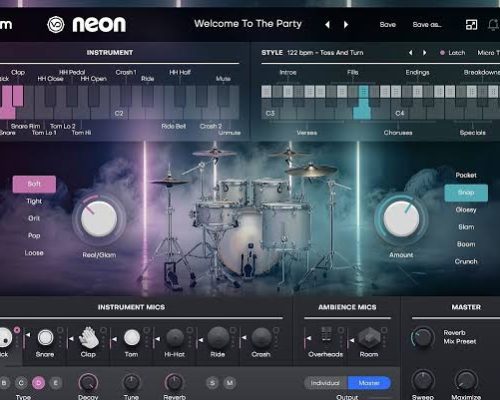Click the channel Reverb knob
The width and height of the screenshot is (500, 400).
click(175, 383)
